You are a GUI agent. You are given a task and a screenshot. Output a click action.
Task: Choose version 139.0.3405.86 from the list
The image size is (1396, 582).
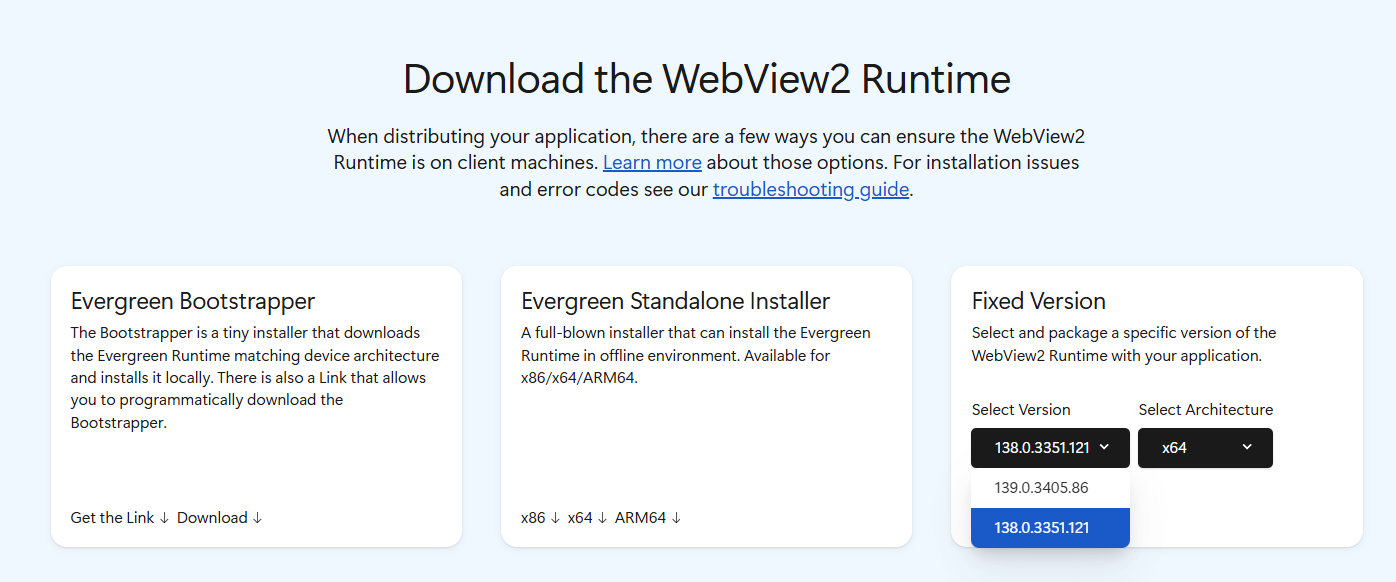click(1041, 488)
